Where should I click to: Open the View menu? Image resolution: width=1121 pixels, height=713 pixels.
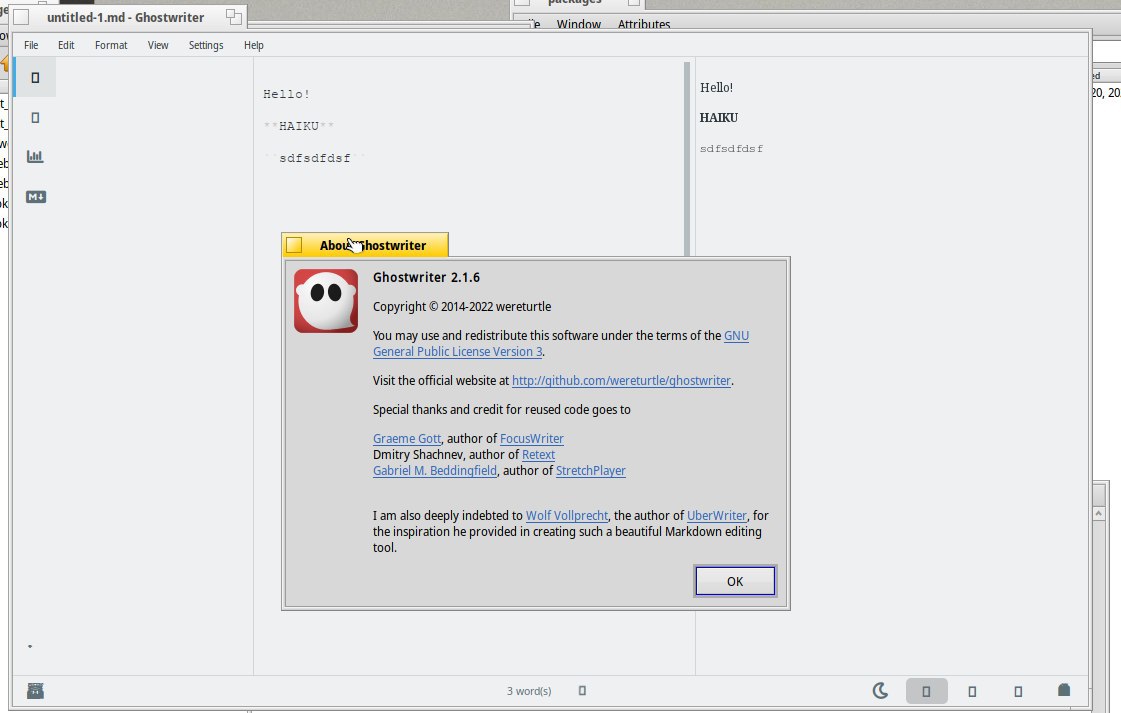point(157,45)
